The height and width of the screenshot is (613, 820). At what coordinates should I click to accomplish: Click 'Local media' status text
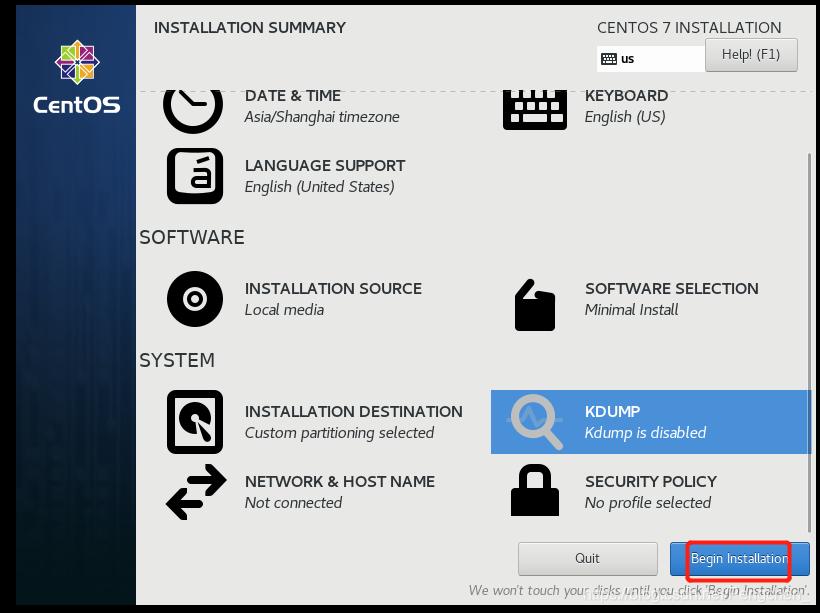tap(284, 310)
